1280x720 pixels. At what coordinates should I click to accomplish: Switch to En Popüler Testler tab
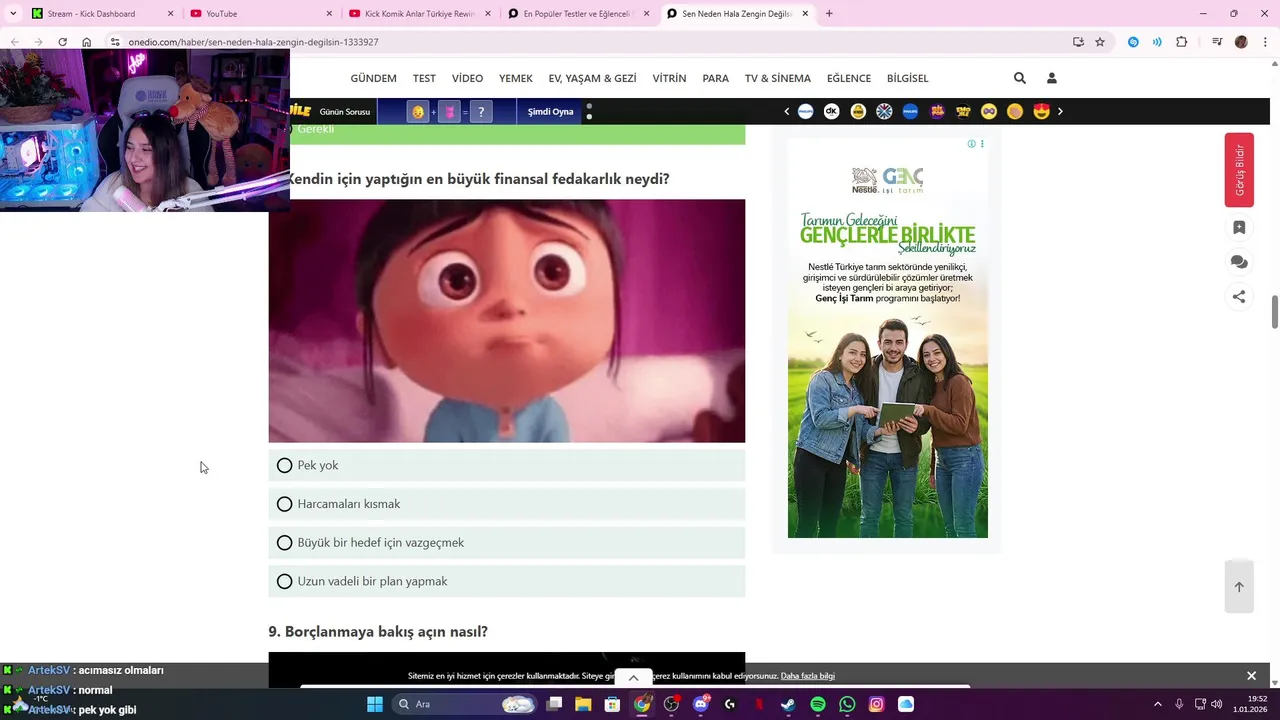pos(578,13)
